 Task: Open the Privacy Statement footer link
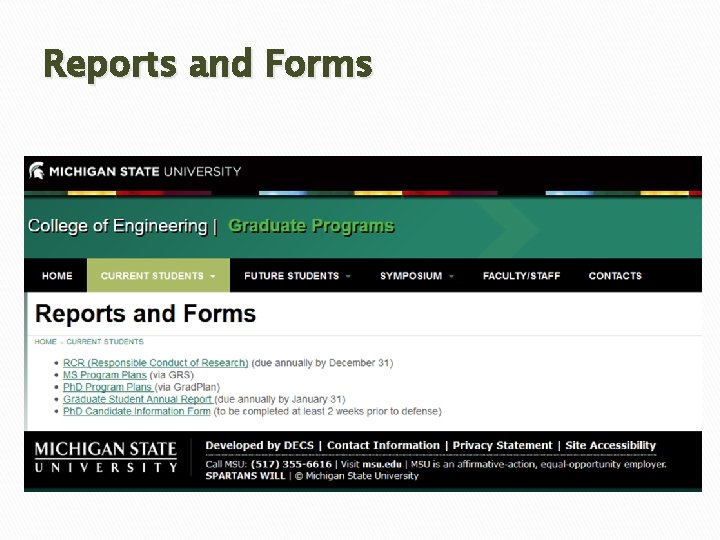(x=502, y=445)
